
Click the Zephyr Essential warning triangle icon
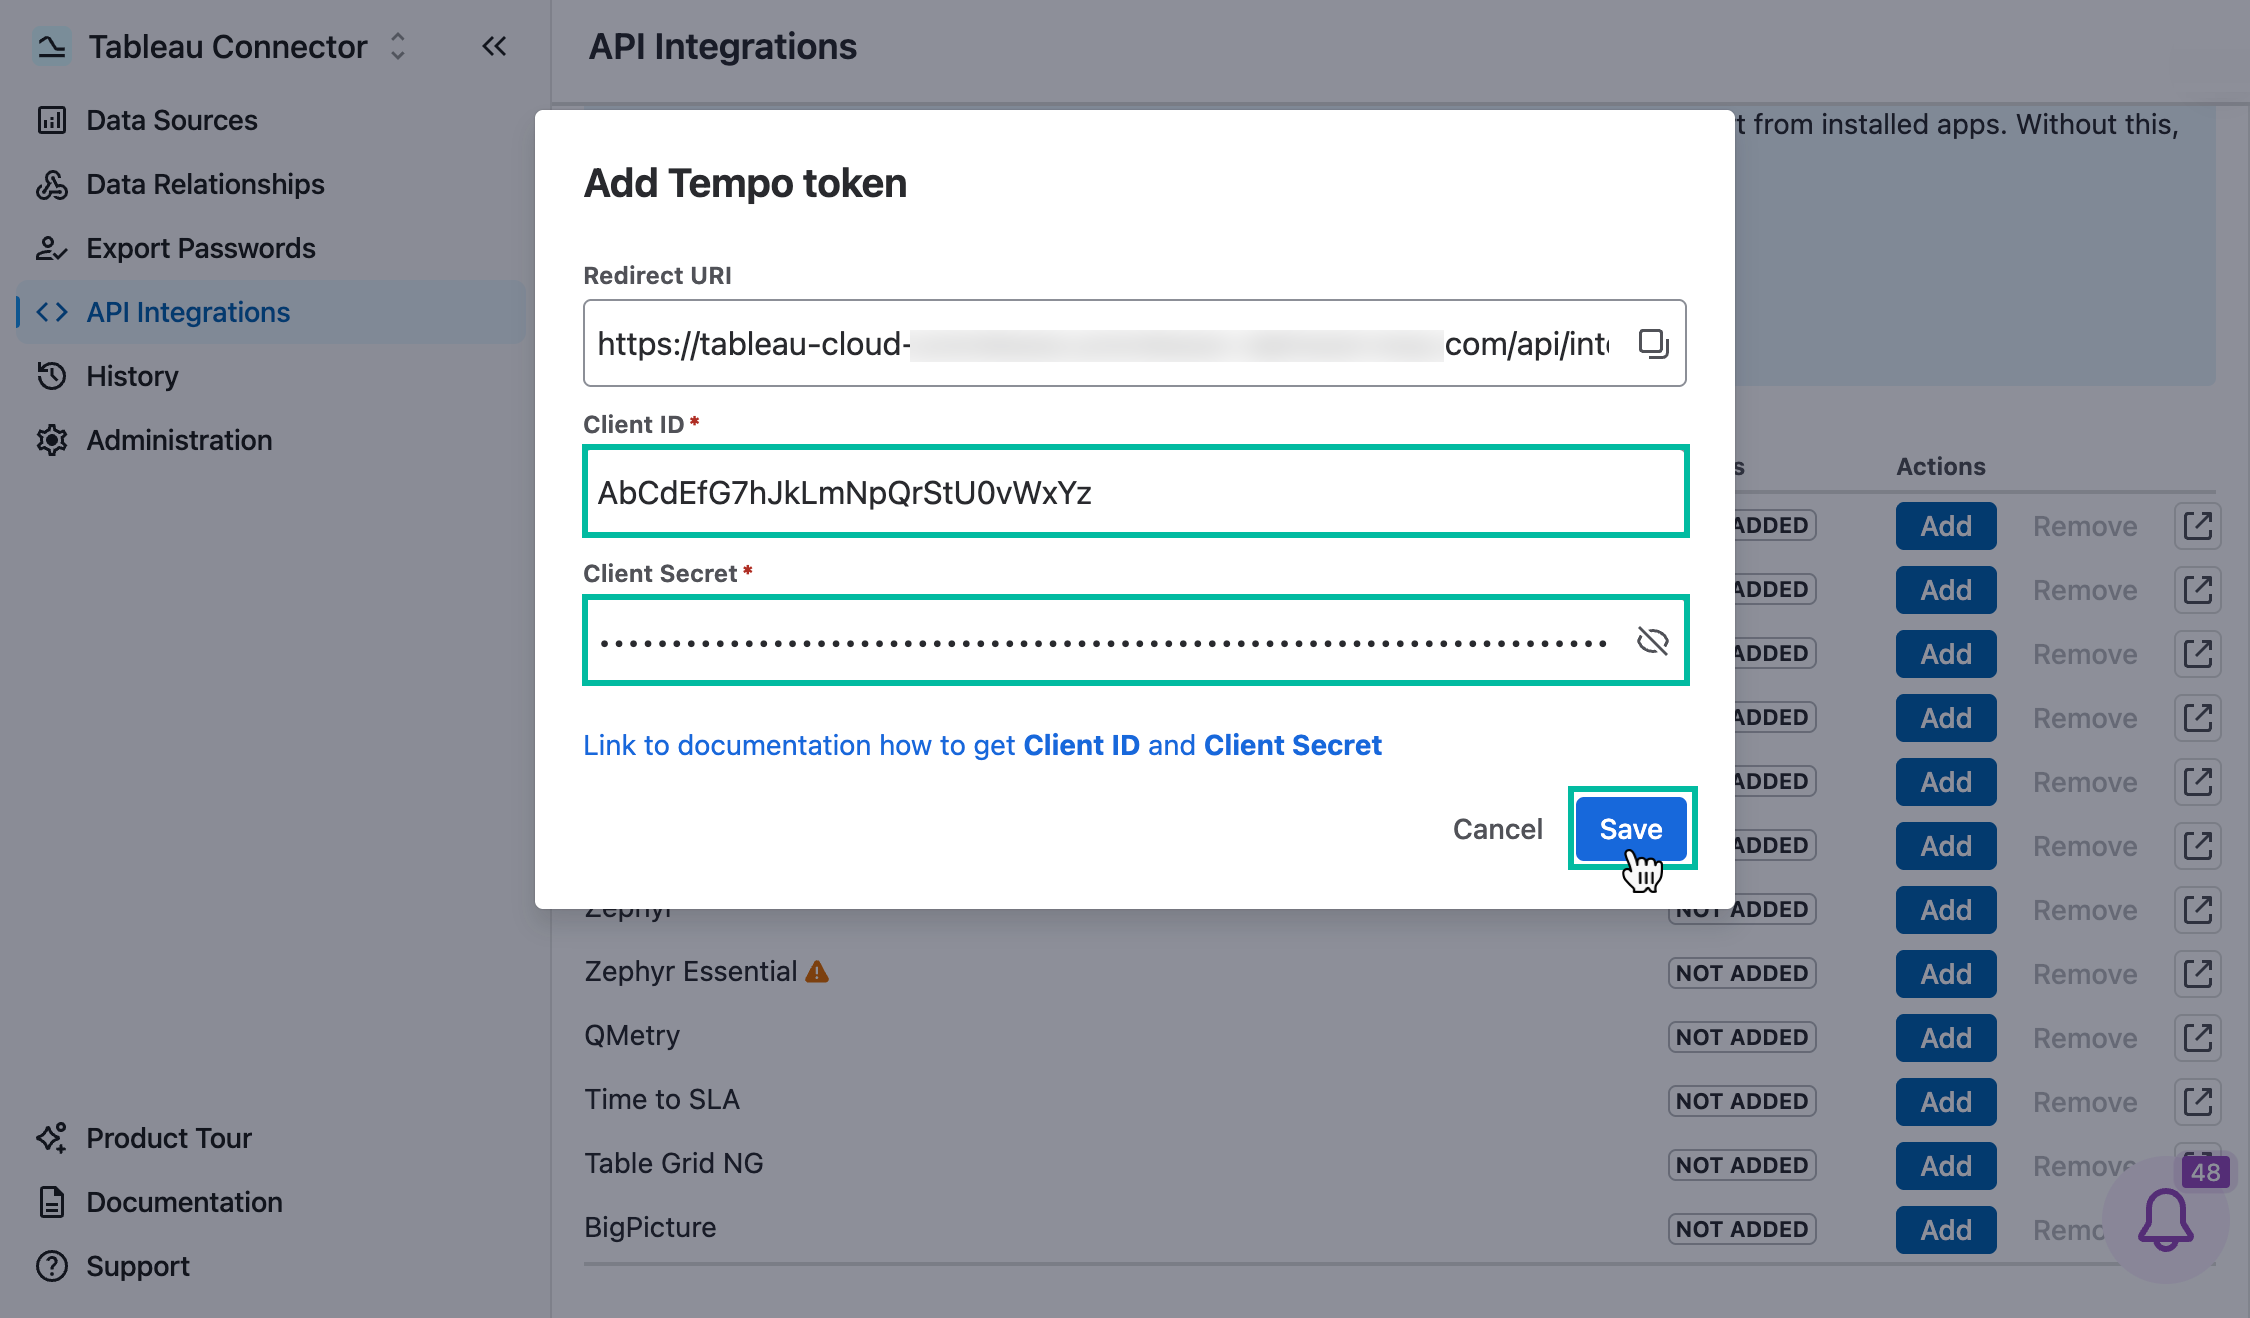click(817, 972)
